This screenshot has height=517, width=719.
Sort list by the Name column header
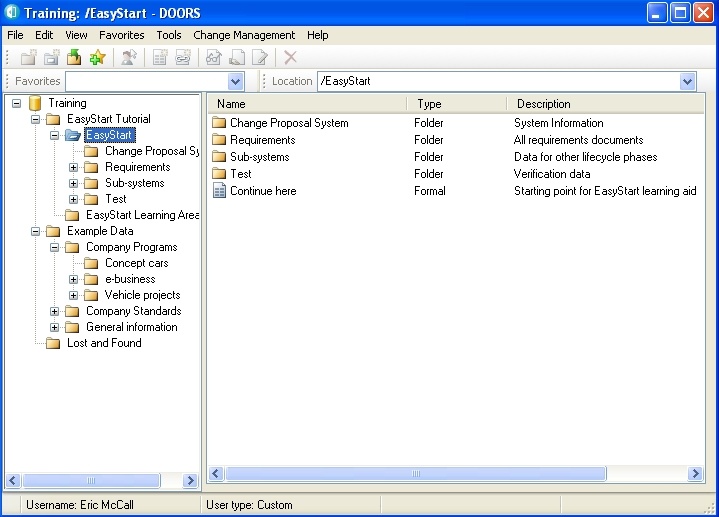307,104
